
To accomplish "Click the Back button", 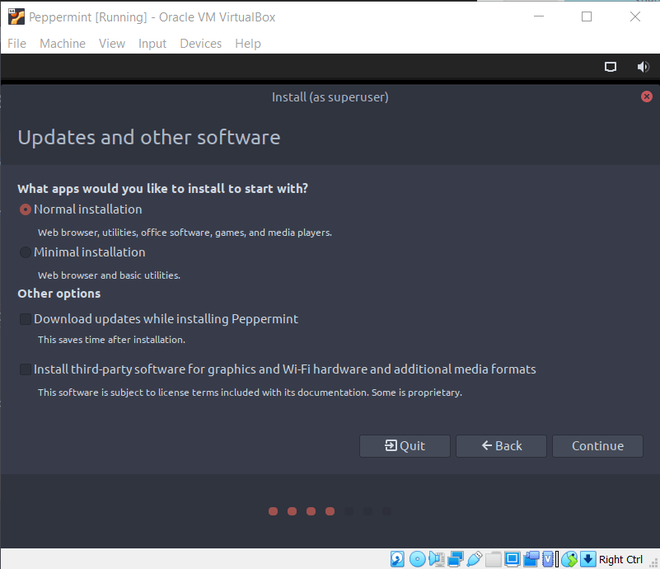I will point(501,446).
